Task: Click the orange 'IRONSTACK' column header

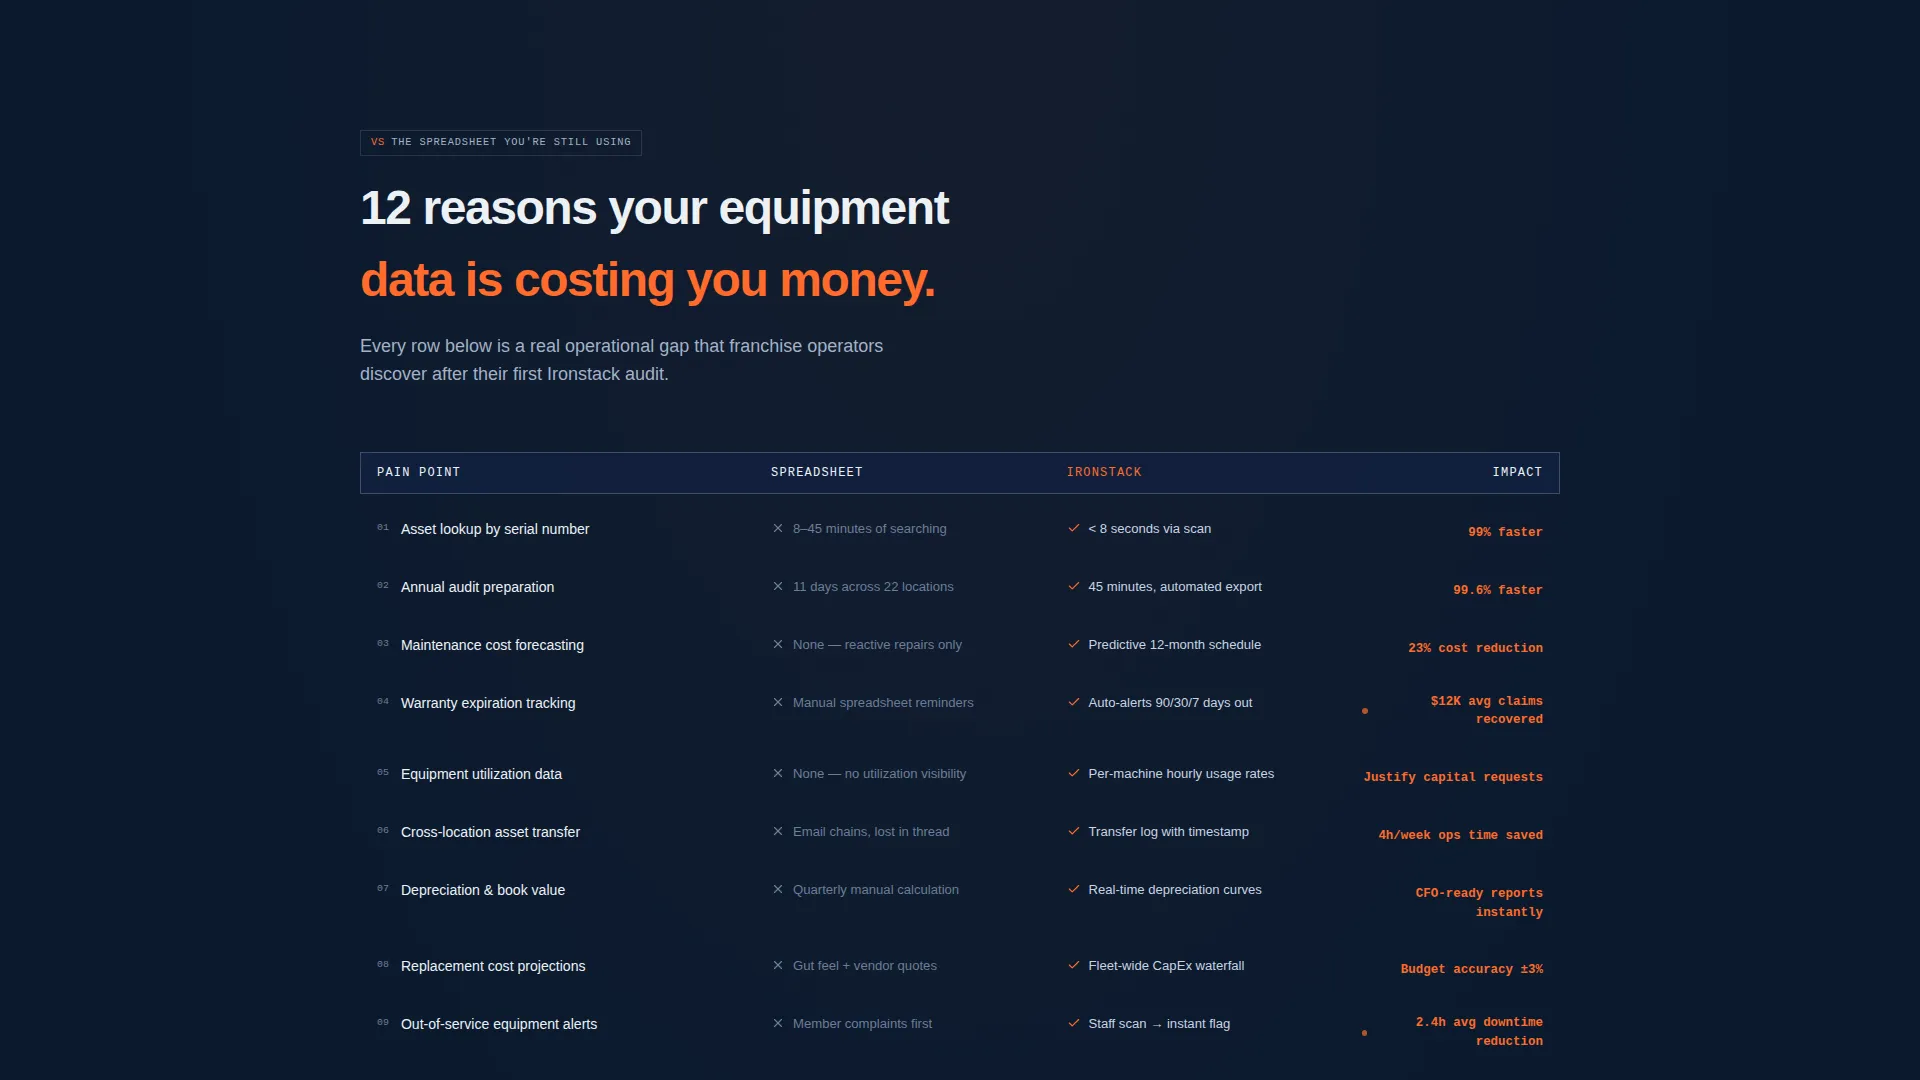Action: (x=1104, y=472)
